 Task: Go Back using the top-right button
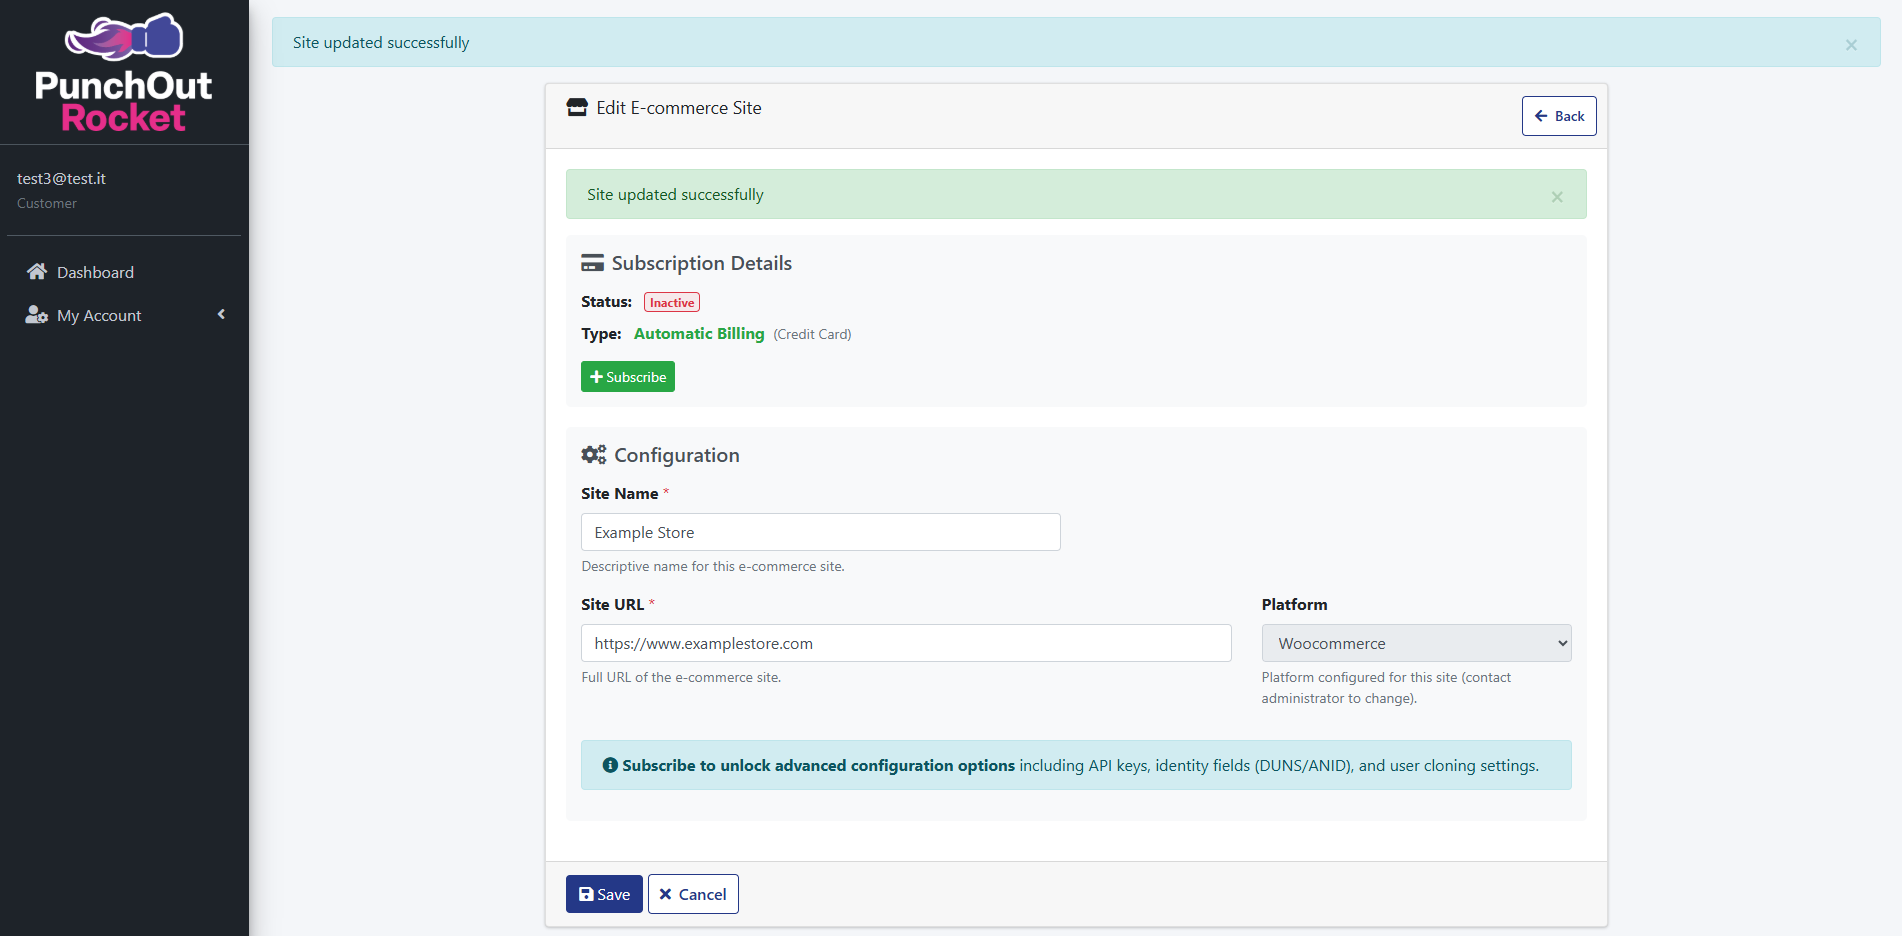(1559, 116)
